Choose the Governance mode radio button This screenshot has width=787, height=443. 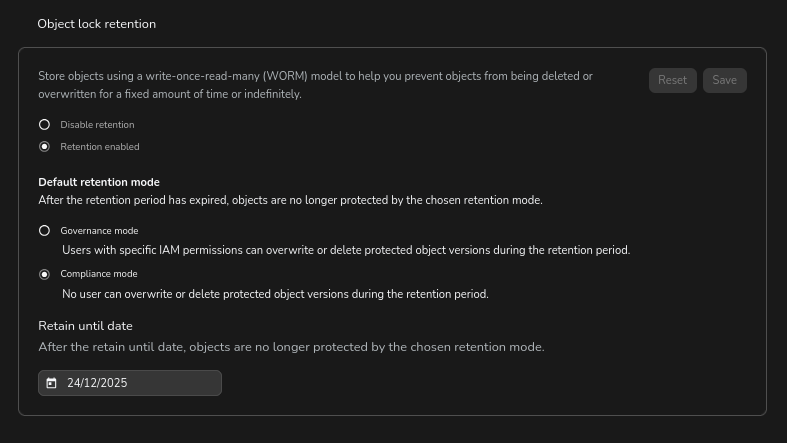click(x=44, y=231)
